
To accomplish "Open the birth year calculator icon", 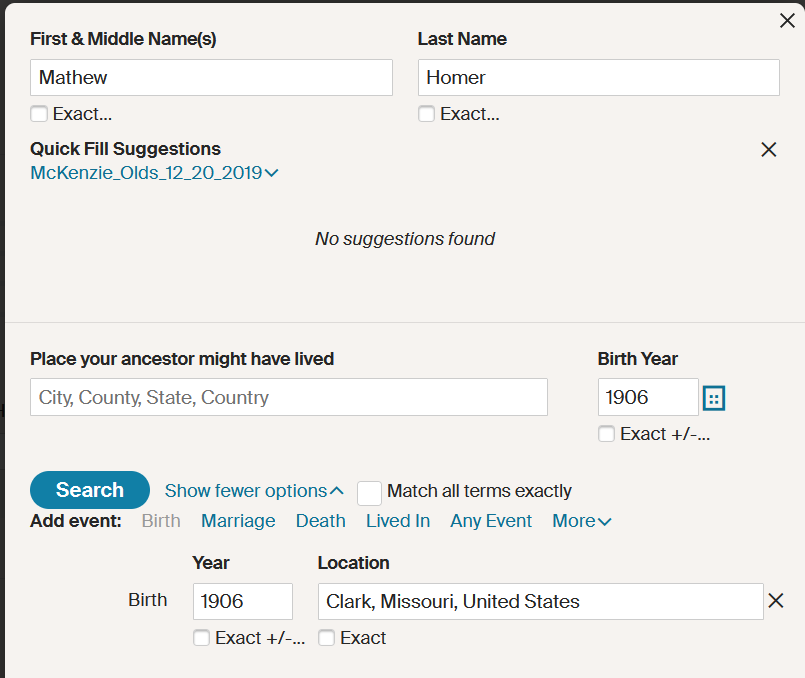I will [713, 398].
